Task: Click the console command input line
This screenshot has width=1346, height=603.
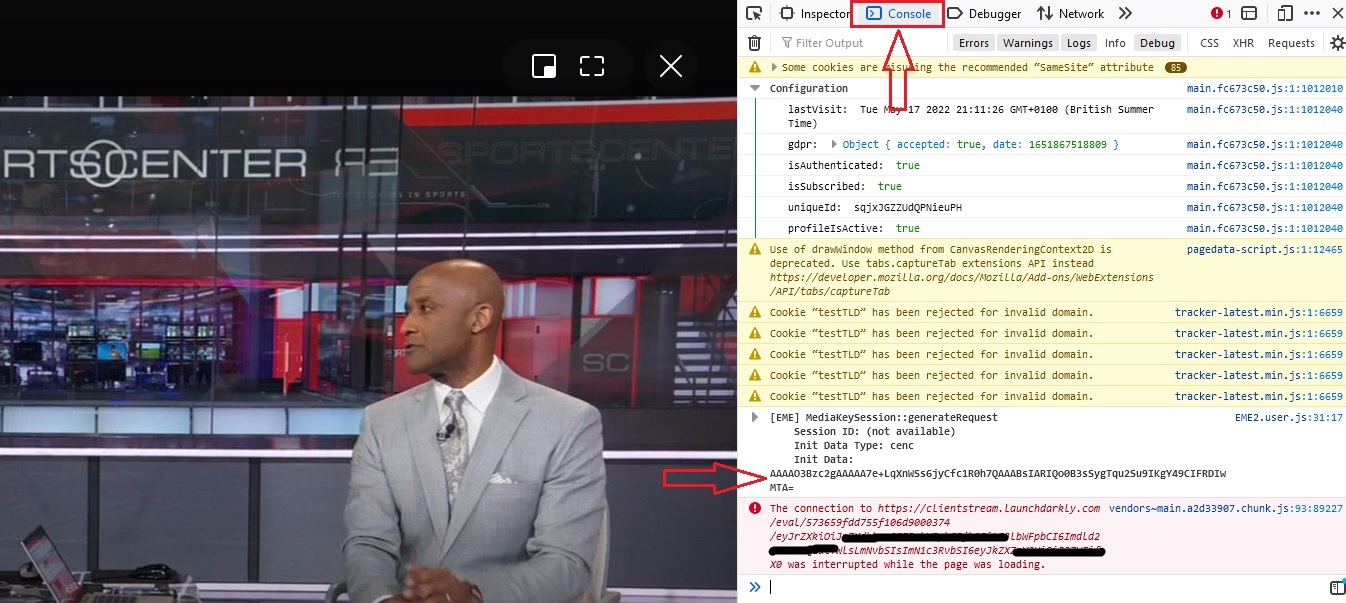Action: tap(1045, 587)
